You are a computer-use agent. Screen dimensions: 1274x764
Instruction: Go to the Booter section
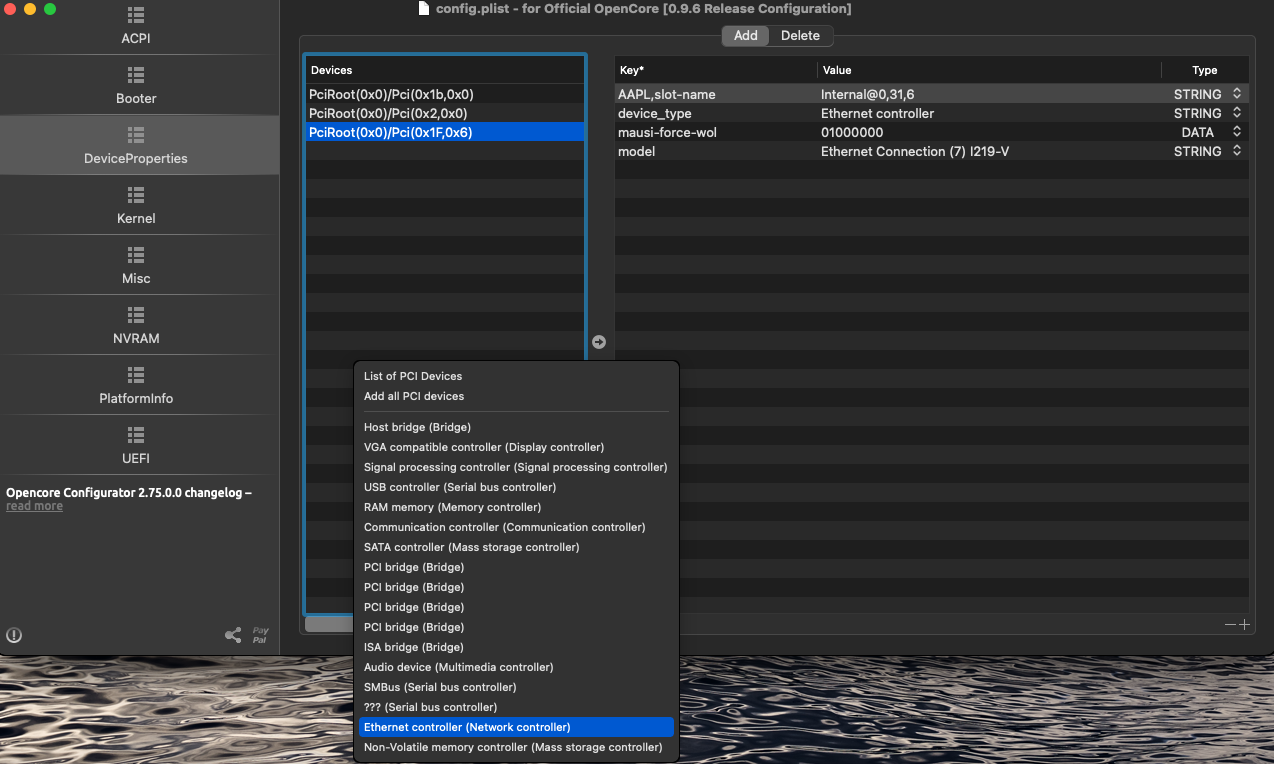[x=136, y=86]
